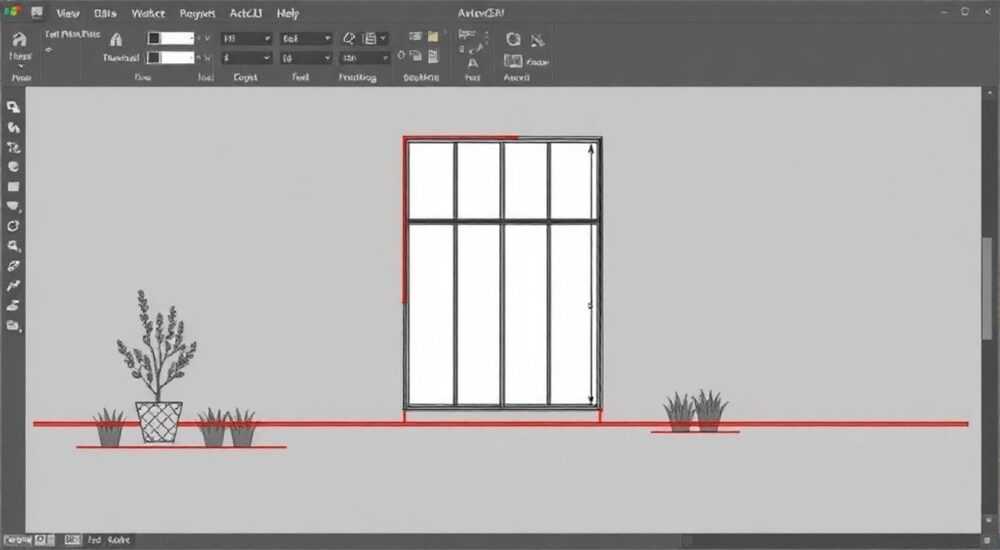Select the polyline tool in left toolbar
The image size is (1000, 550).
coord(13,286)
